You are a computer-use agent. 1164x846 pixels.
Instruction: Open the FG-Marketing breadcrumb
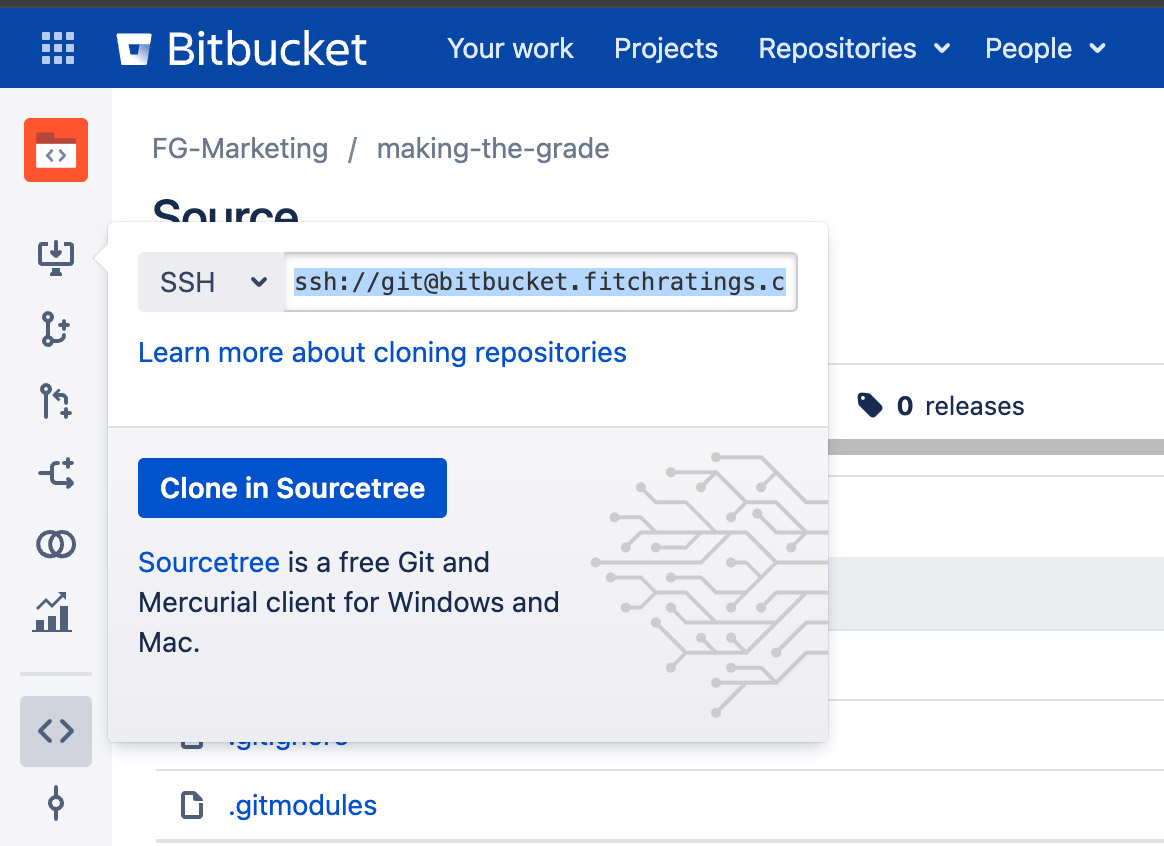tap(240, 148)
